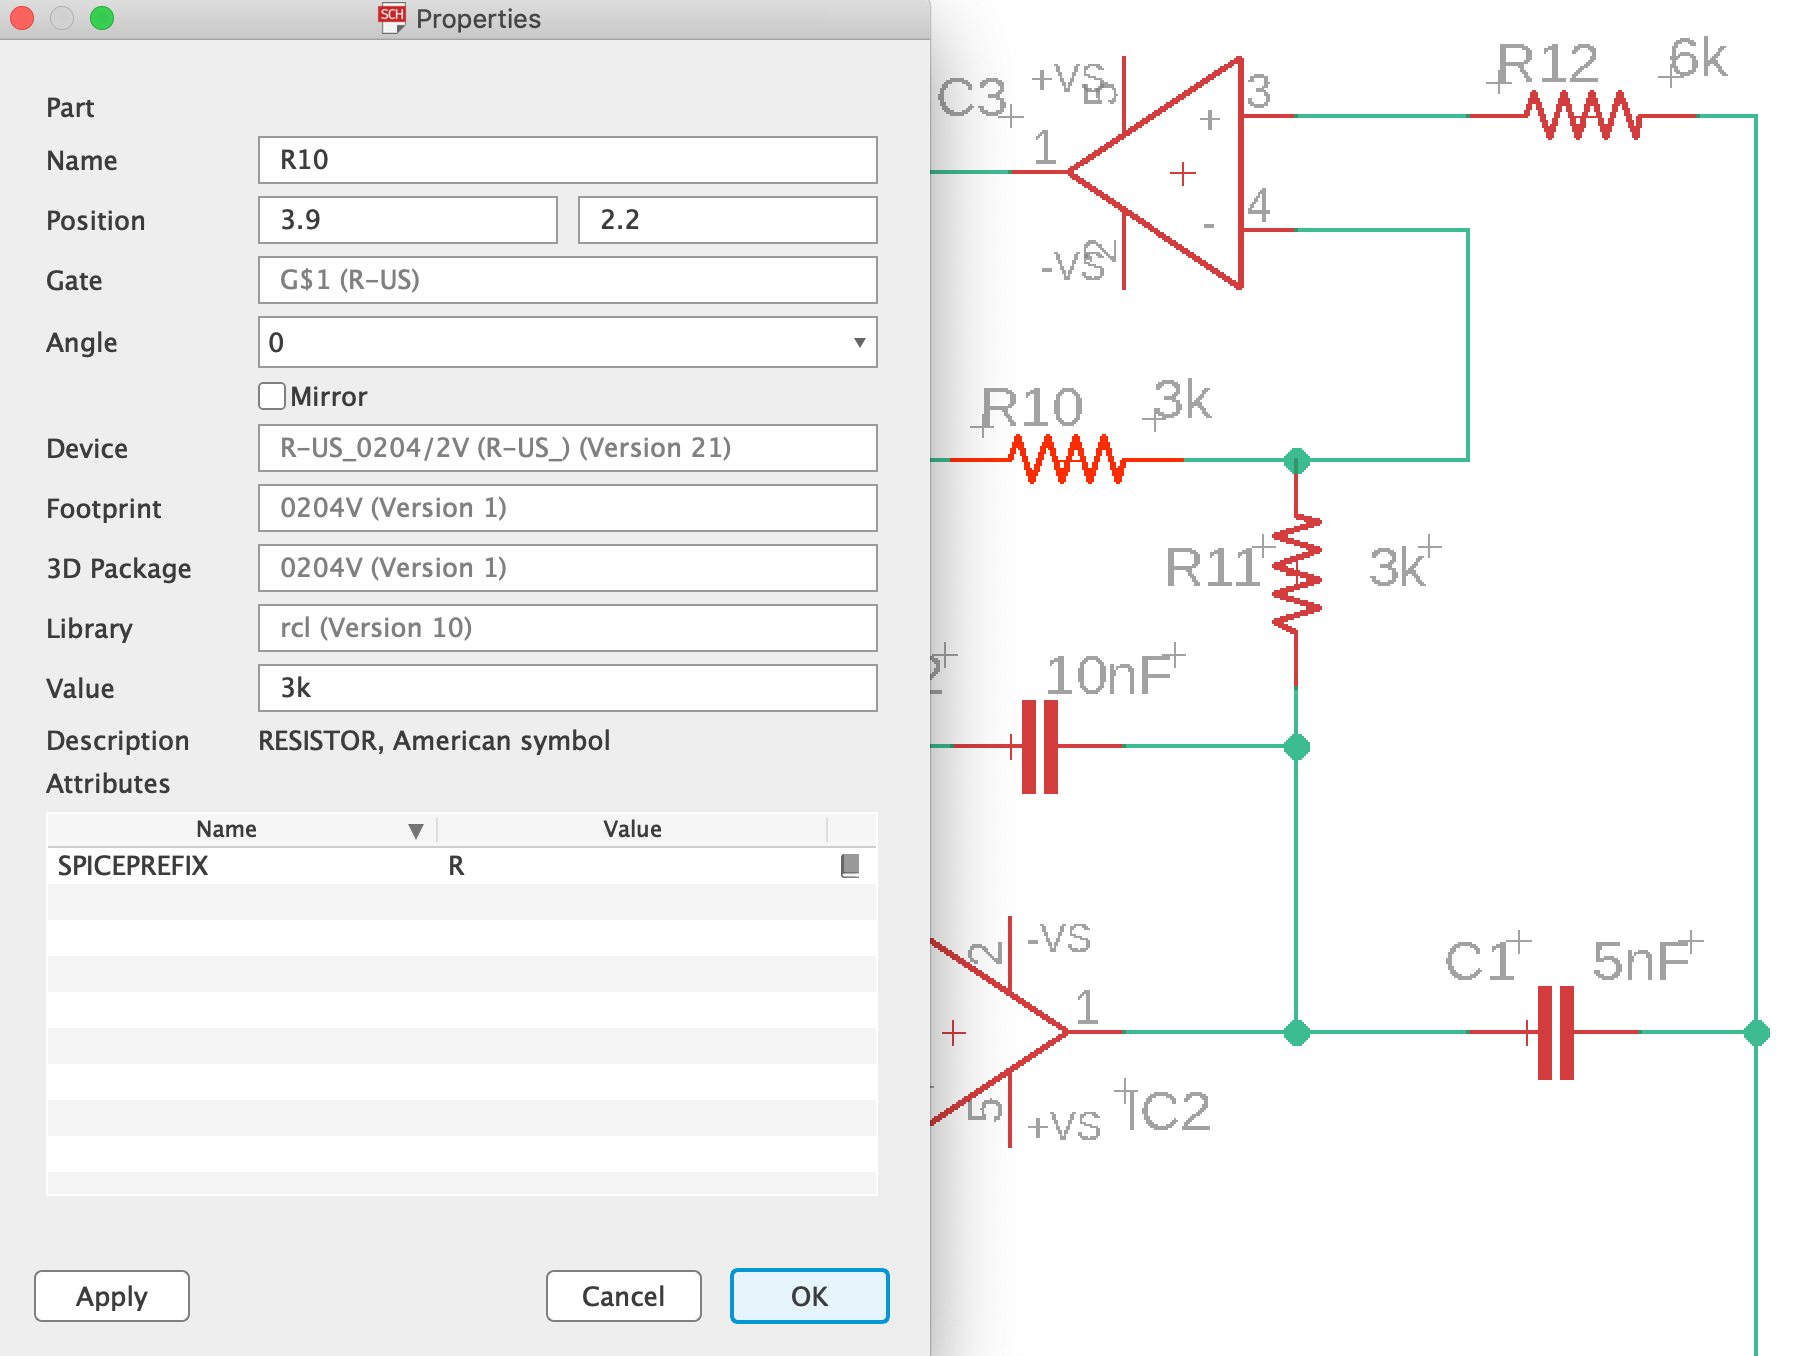Select the SPICEPREFIX attribute row
This screenshot has width=1798, height=1356.
pos(300,866)
